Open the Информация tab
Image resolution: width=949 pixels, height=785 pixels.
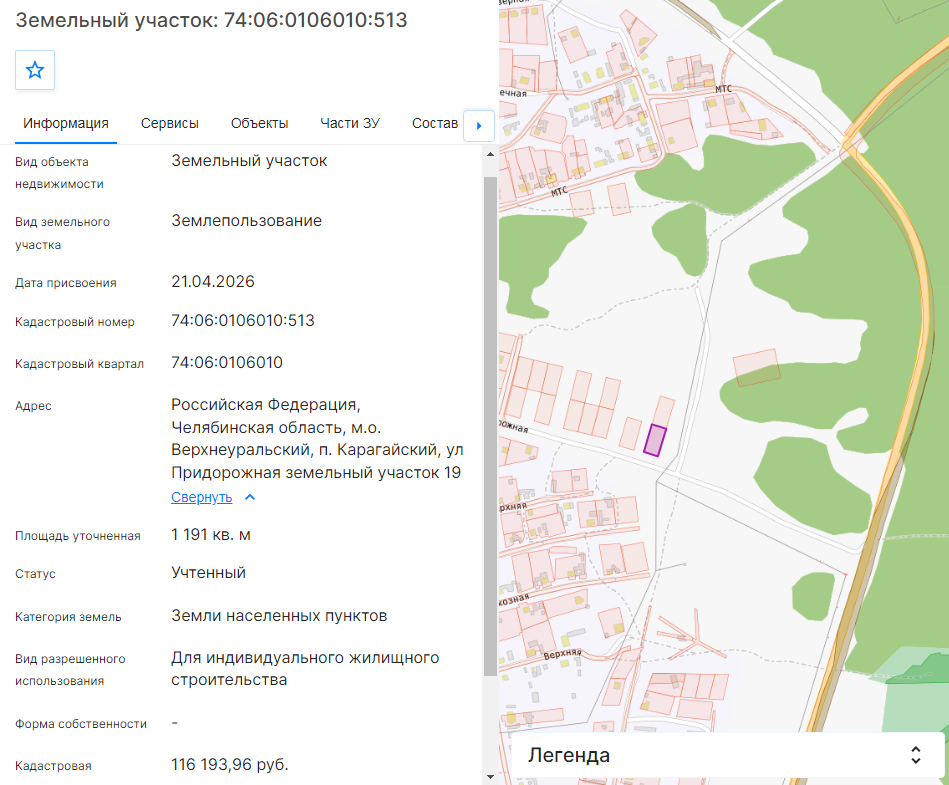(x=66, y=123)
